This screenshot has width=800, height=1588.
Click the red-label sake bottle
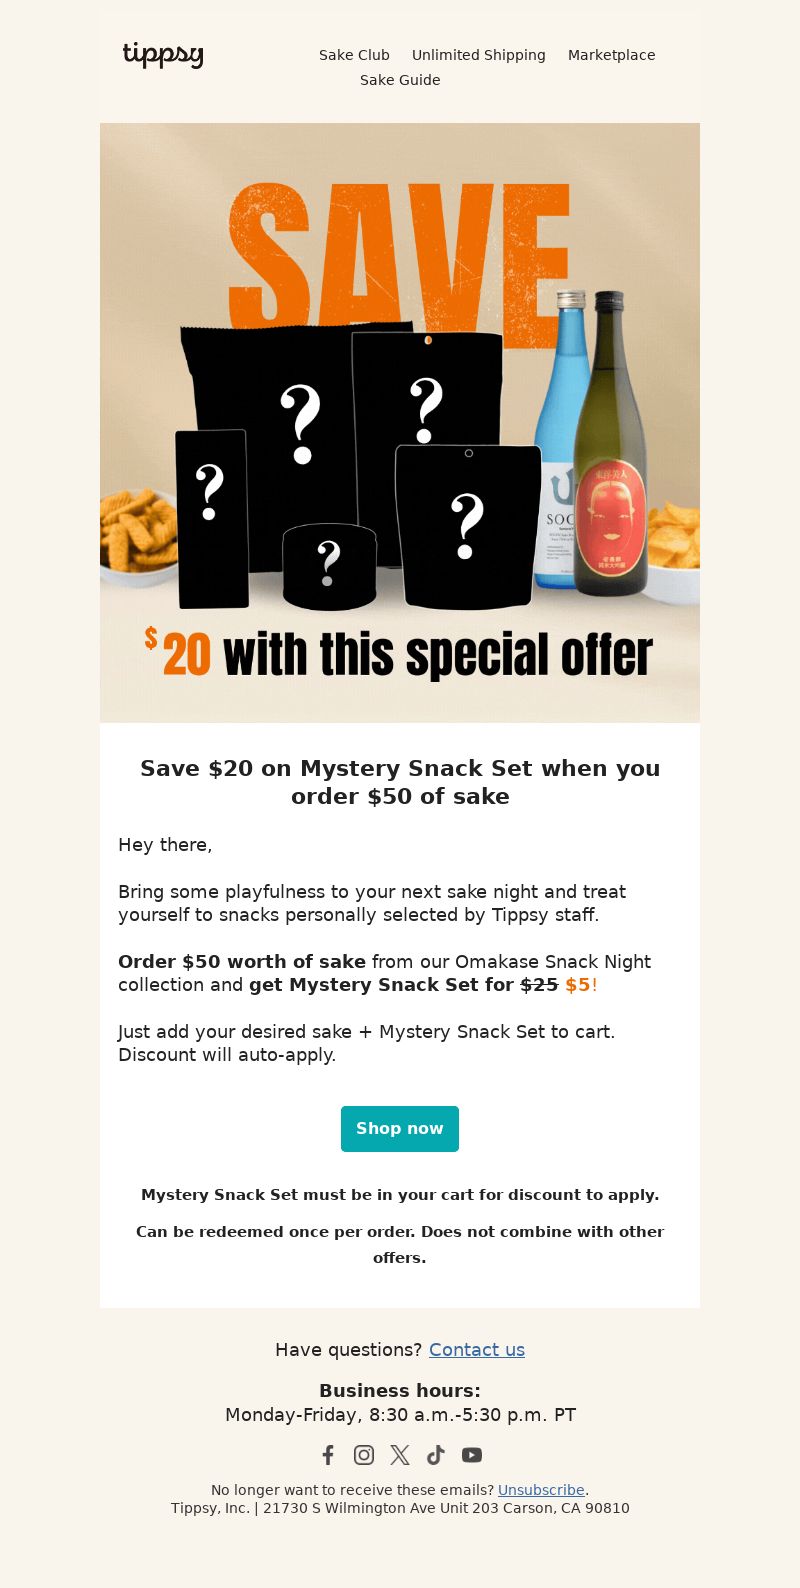click(610, 443)
